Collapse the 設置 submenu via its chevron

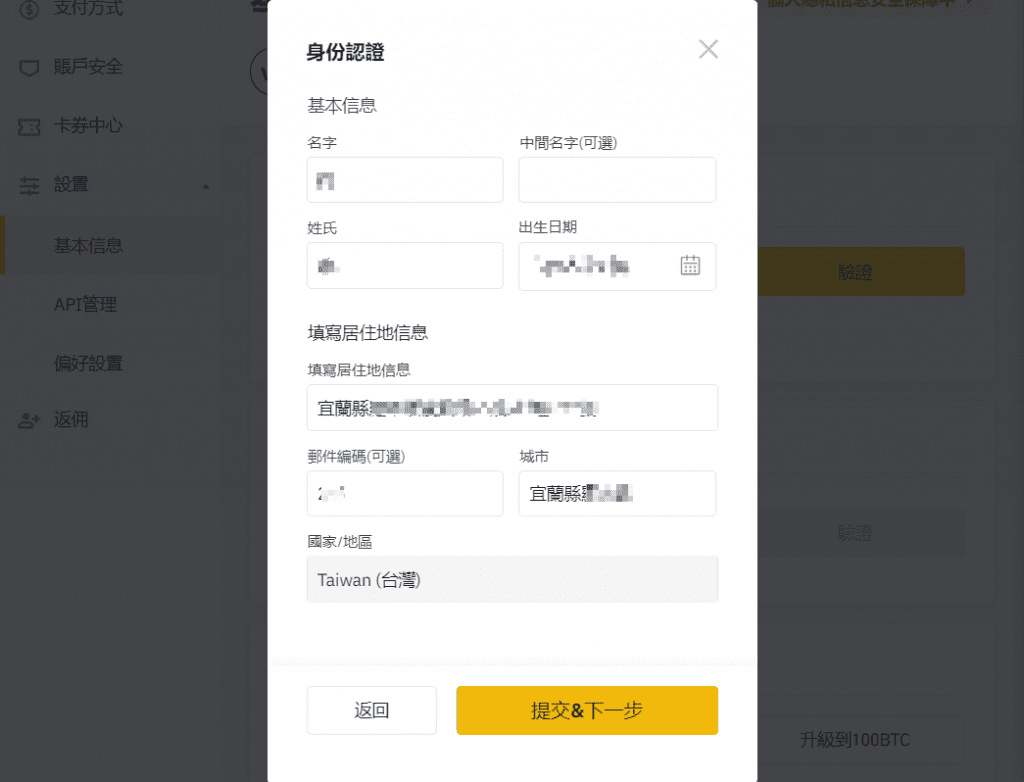(x=207, y=185)
